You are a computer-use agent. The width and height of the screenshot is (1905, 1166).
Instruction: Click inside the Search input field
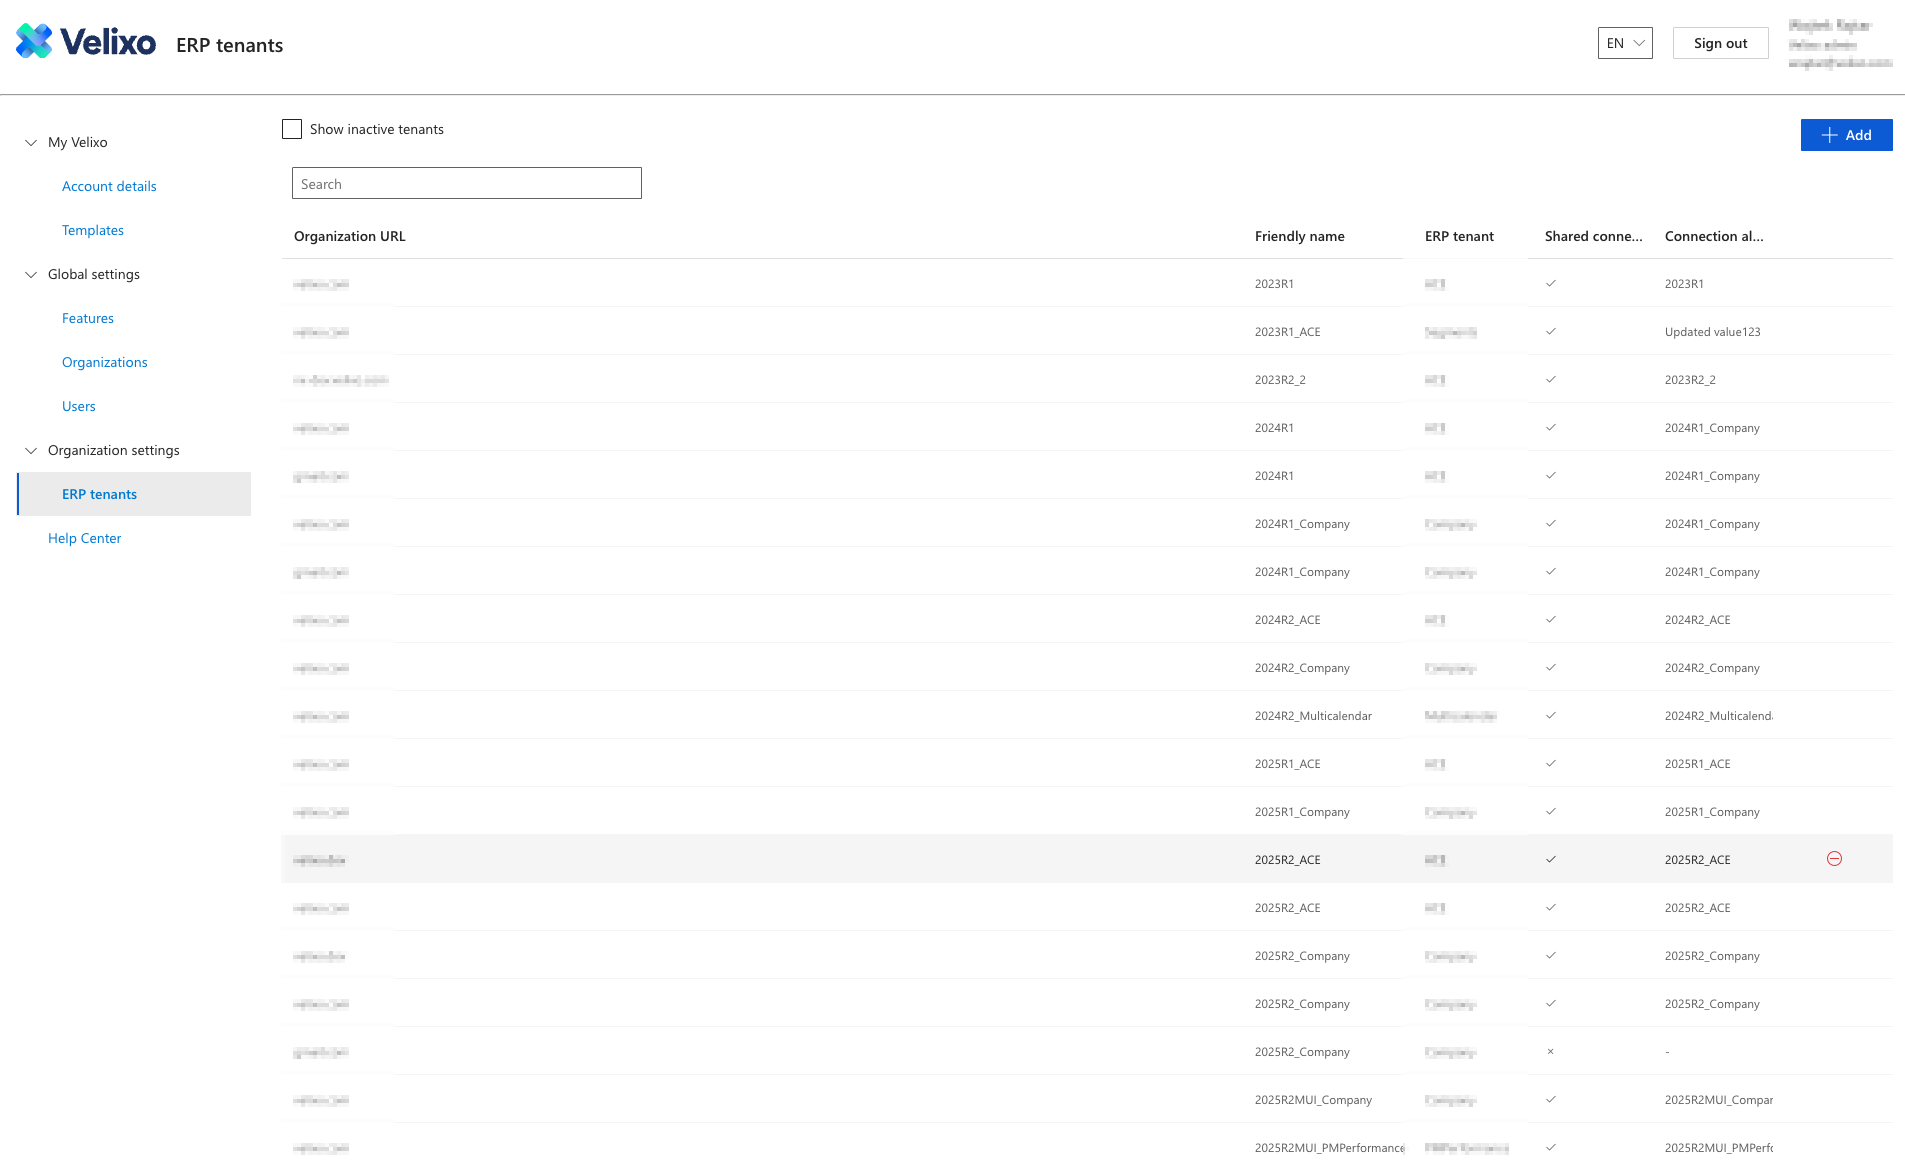(x=466, y=183)
